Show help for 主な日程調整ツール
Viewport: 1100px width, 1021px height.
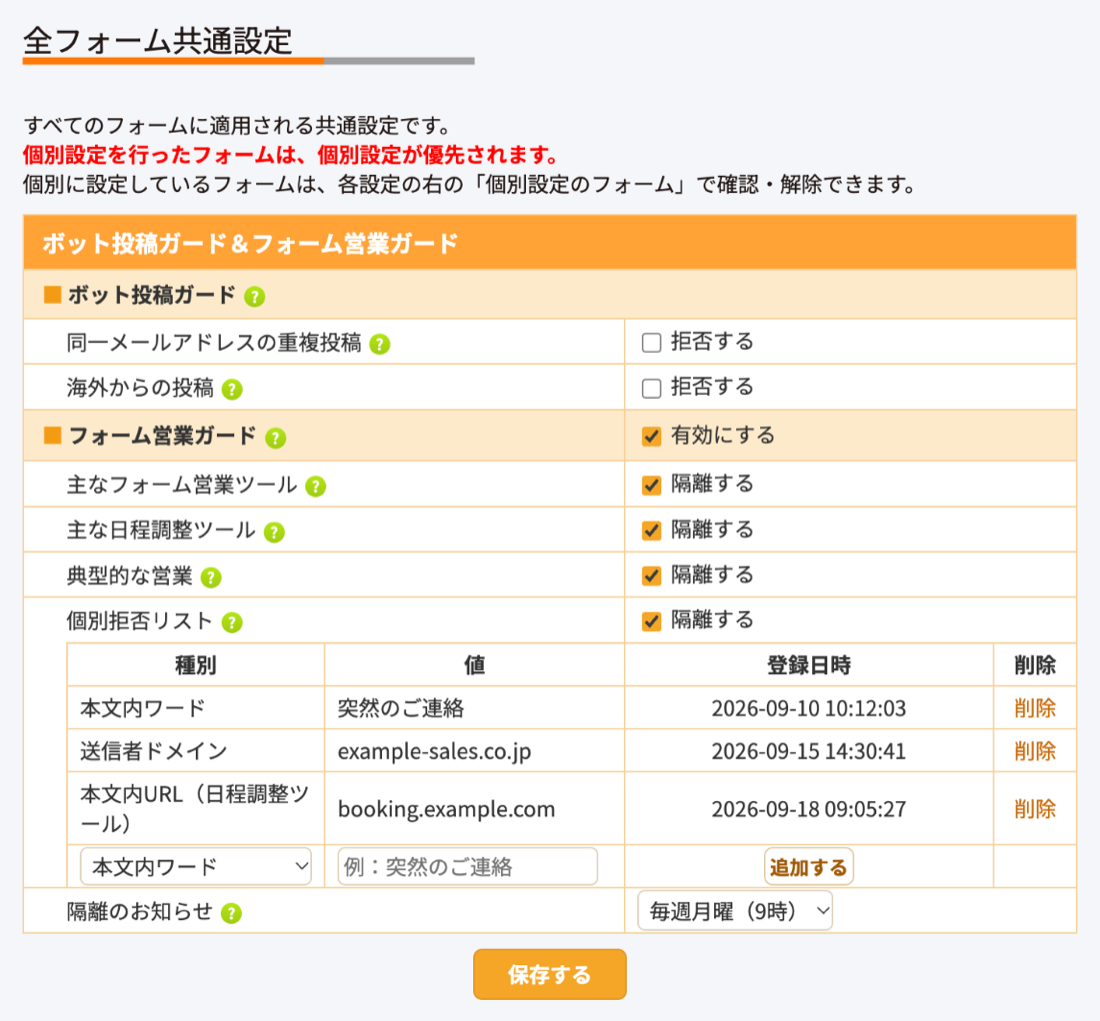click(274, 533)
